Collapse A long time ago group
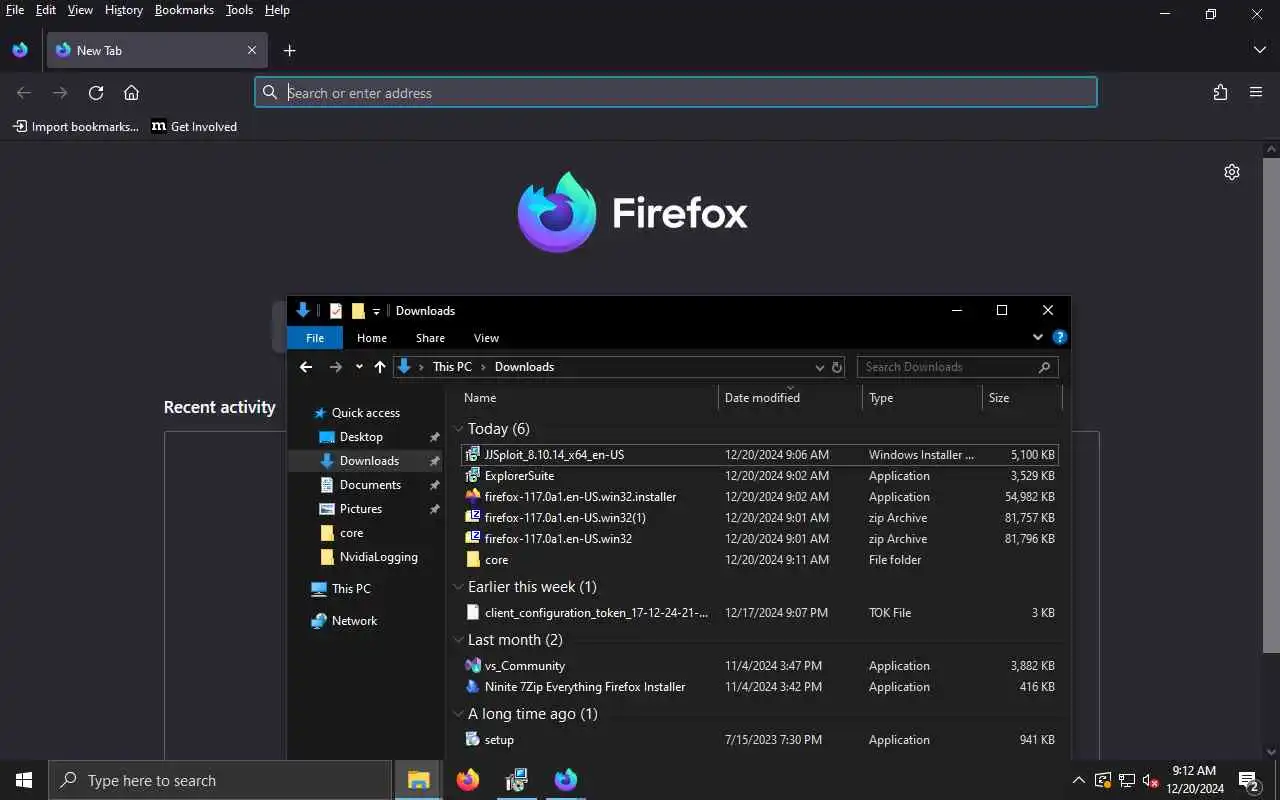 click(459, 714)
